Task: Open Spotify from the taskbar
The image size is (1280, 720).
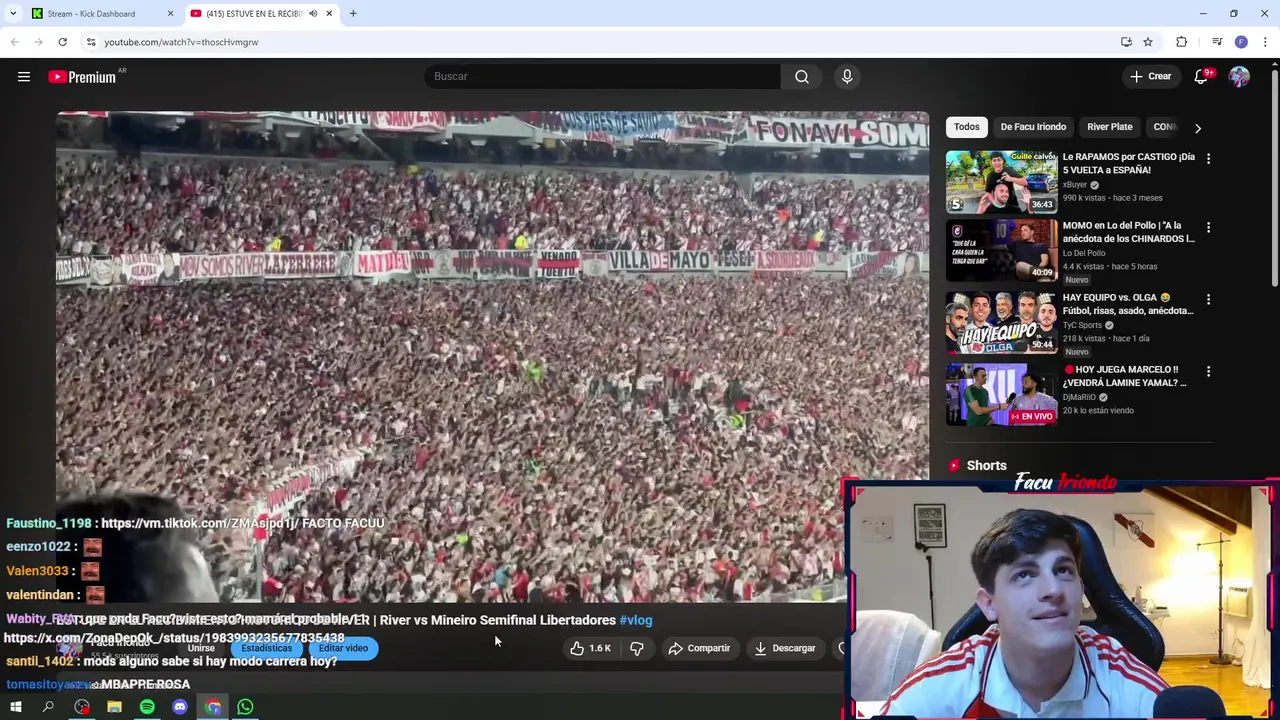Action: pos(147,708)
